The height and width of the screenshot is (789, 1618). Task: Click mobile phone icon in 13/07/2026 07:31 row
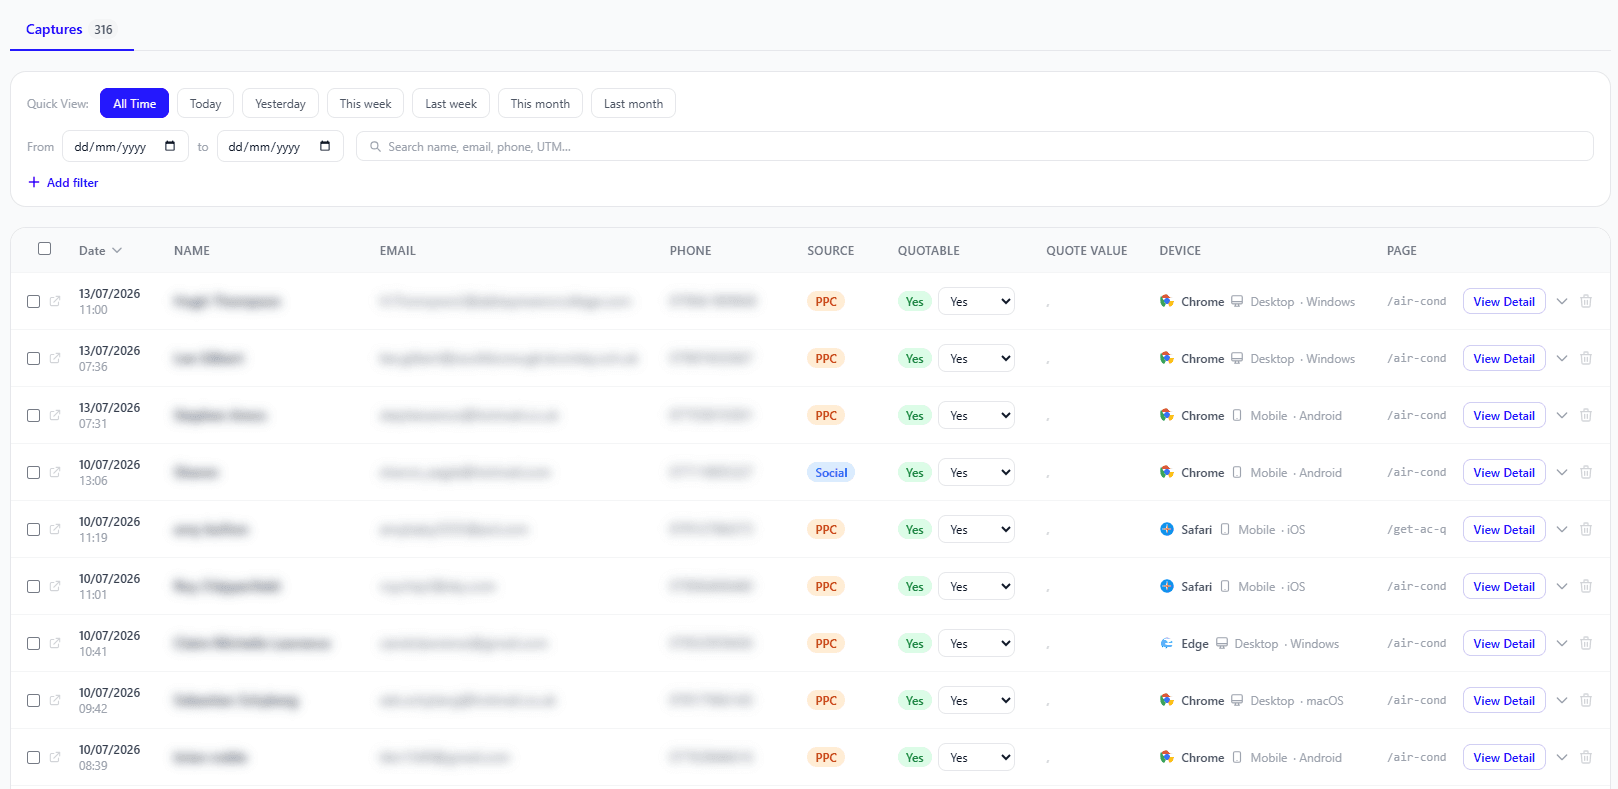(1237, 415)
